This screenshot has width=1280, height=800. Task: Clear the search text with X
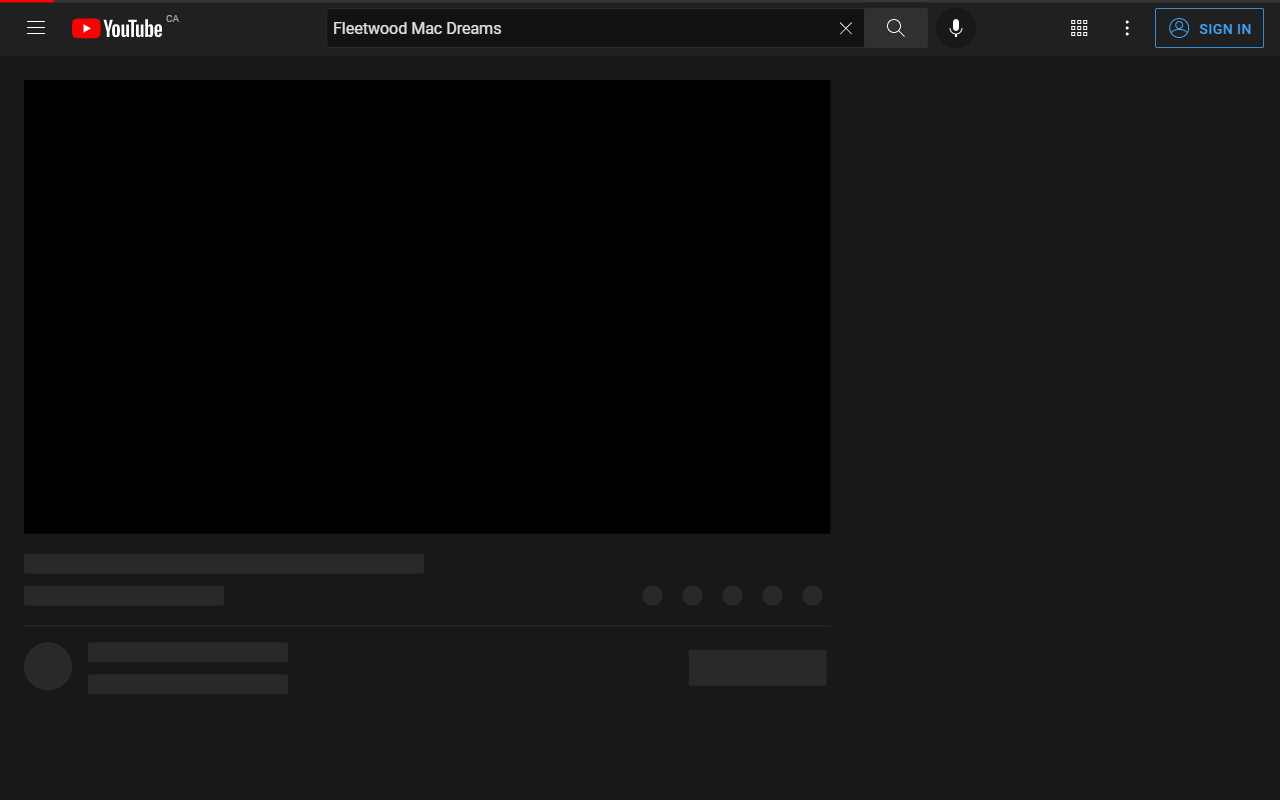click(x=846, y=28)
